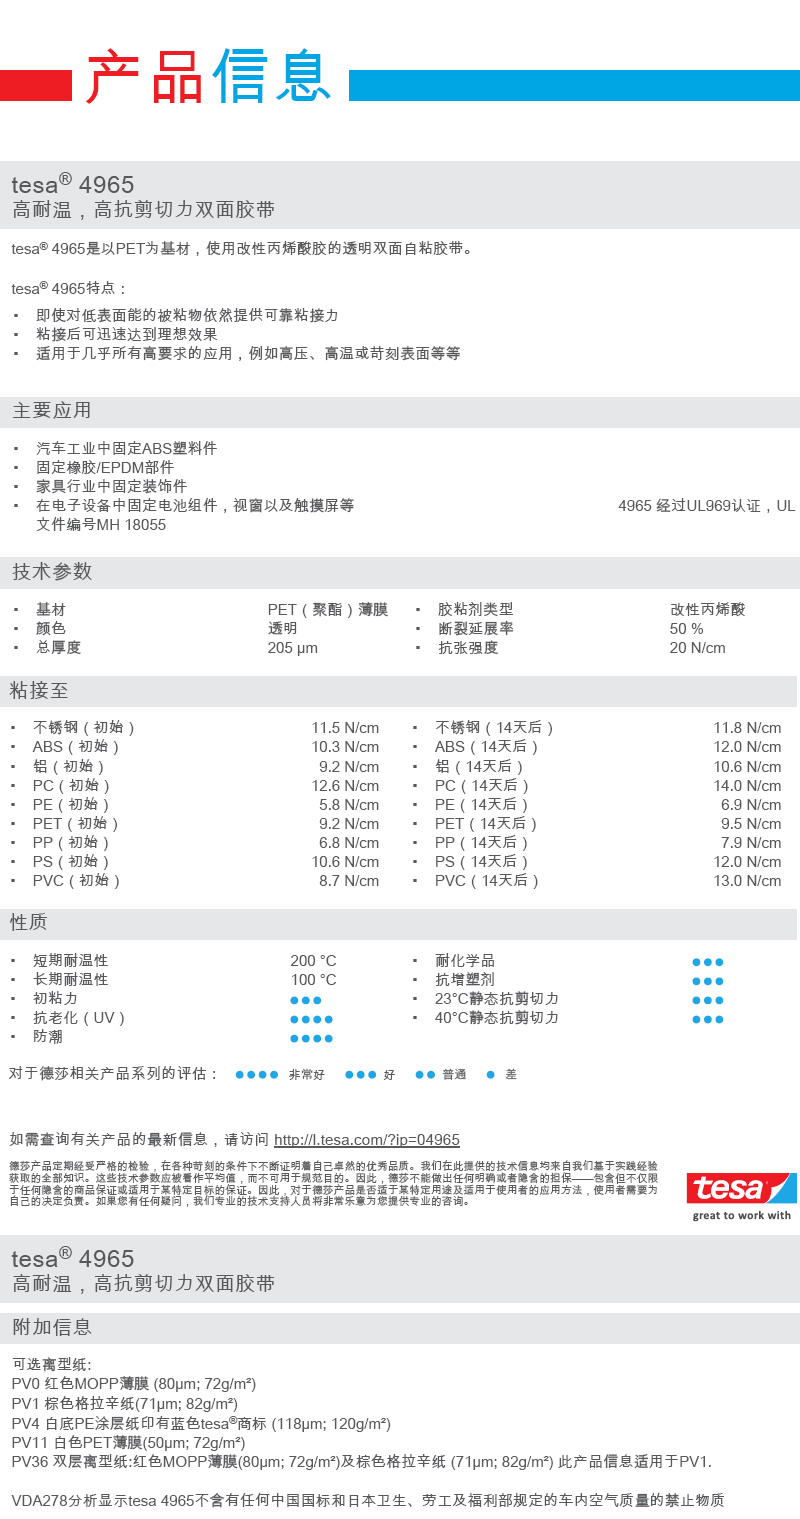Image resolution: width=800 pixels, height=1519 pixels.
Task: Click the 性质 section heading
Action: click(29, 921)
